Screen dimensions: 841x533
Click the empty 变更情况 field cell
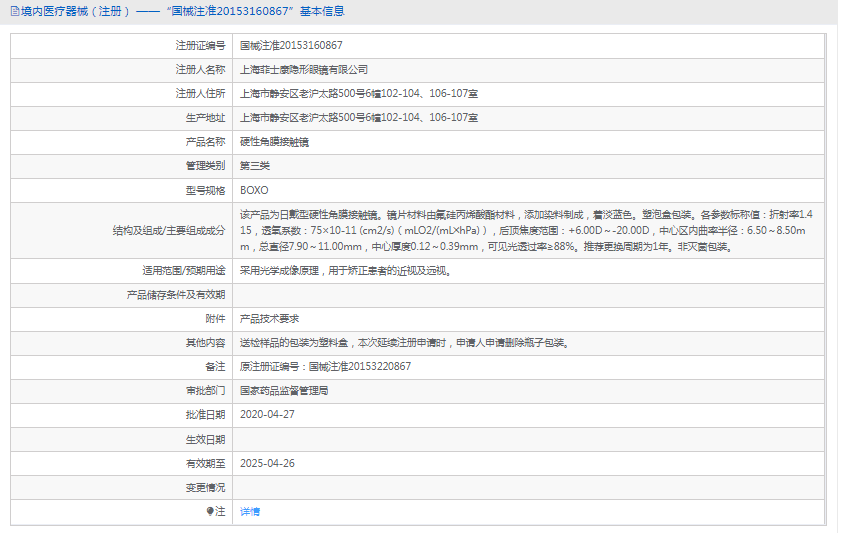[528, 487]
